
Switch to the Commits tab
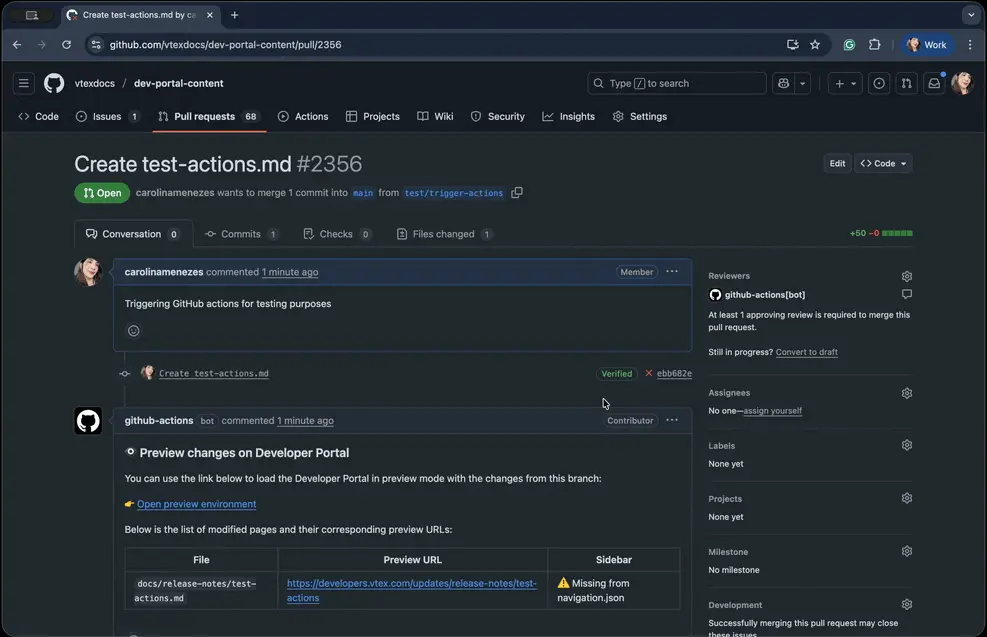[x=242, y=234]
